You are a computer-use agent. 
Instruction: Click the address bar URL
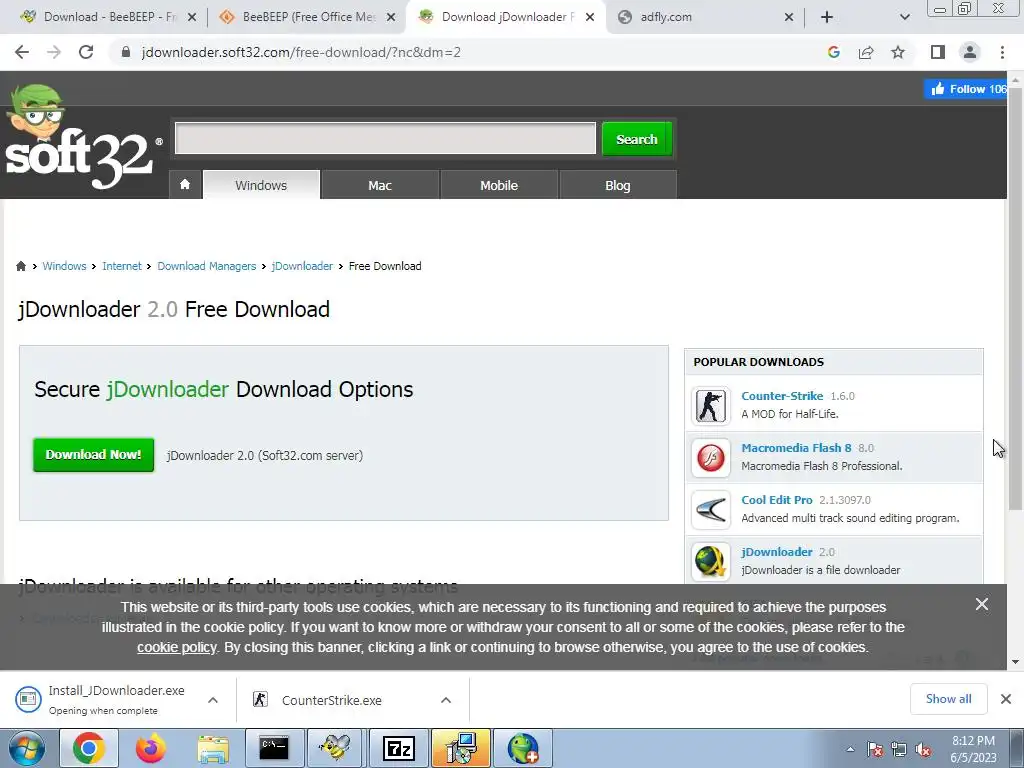point(301,52)
